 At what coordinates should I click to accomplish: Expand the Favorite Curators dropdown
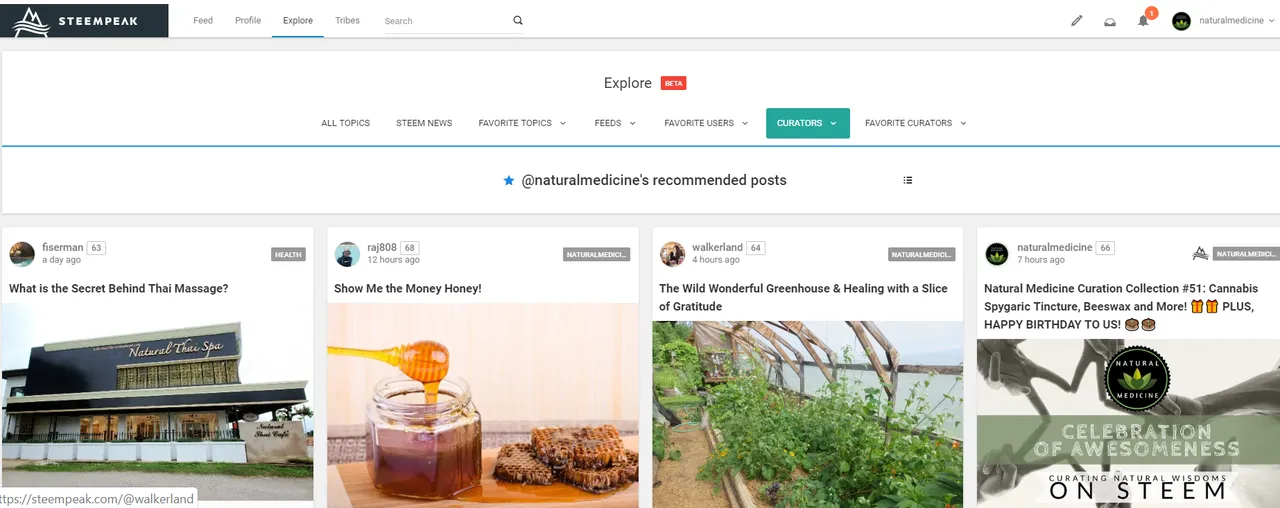915,123
